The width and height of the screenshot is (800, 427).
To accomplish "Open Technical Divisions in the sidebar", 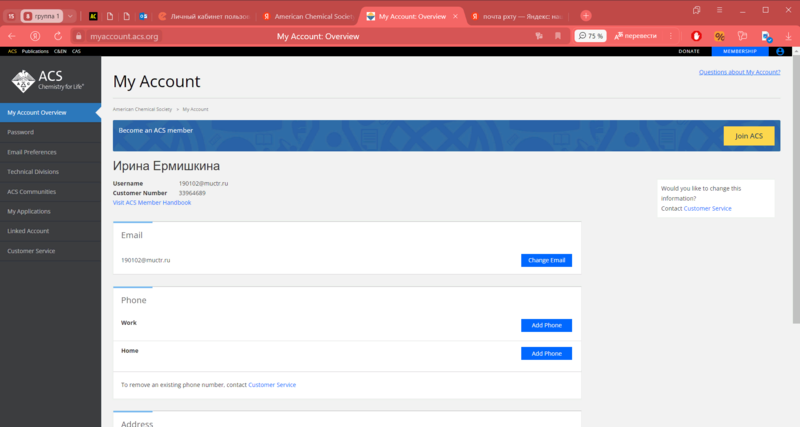I will point(51,172).
